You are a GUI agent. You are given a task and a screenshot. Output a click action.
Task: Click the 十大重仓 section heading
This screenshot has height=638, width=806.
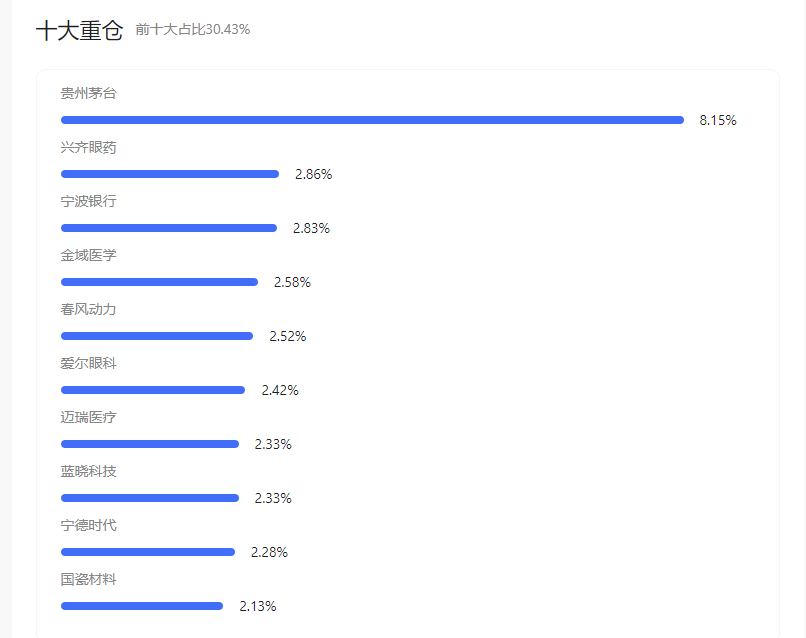79,30
